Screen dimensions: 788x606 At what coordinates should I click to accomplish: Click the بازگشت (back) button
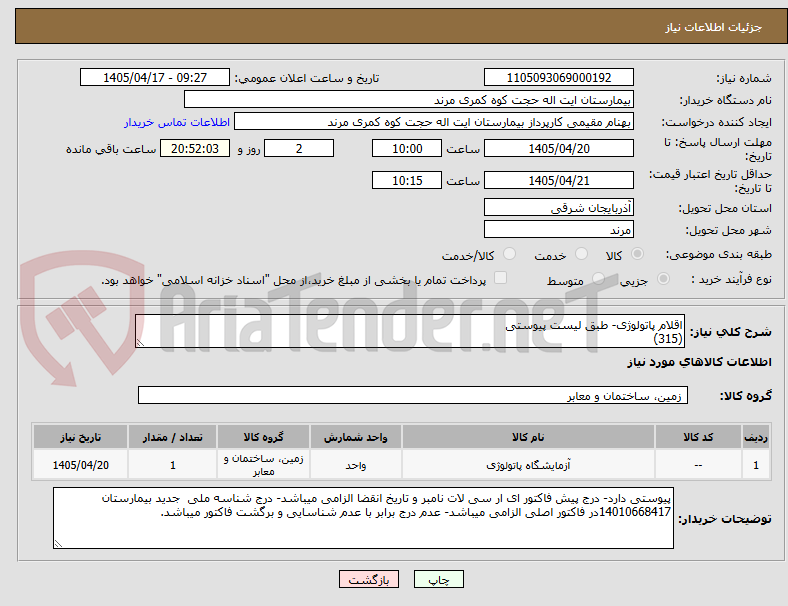(369, 579)
